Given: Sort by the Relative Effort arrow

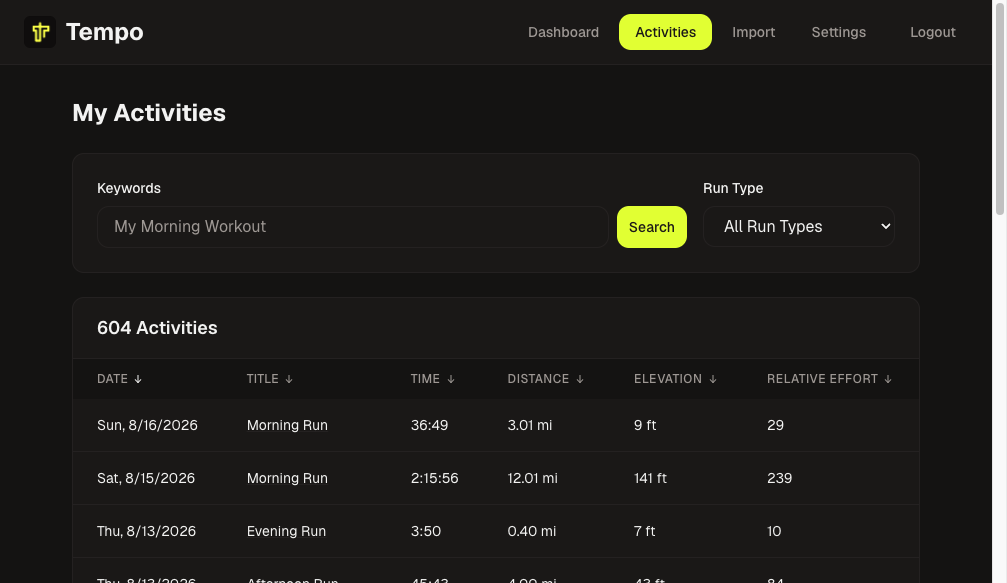Looking at the screenshot, I should tap(888, 379).
